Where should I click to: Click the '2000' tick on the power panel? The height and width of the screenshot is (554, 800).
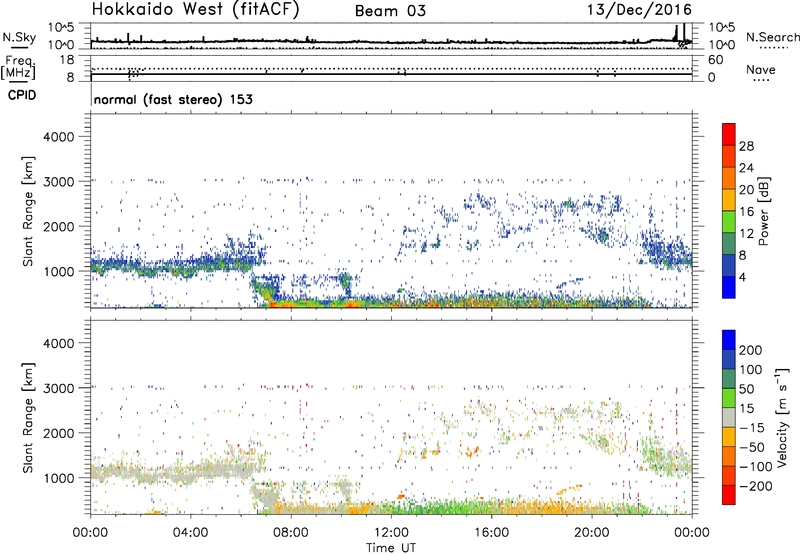click(x=58, y=226)
